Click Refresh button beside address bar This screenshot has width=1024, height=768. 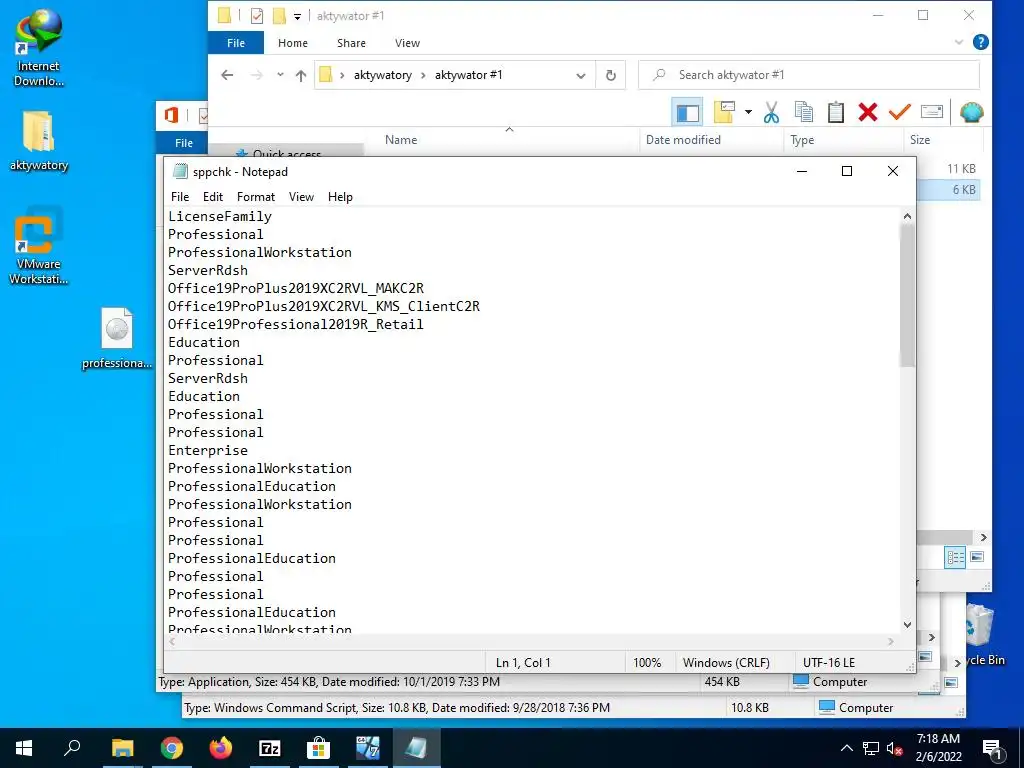pos(611,75)
